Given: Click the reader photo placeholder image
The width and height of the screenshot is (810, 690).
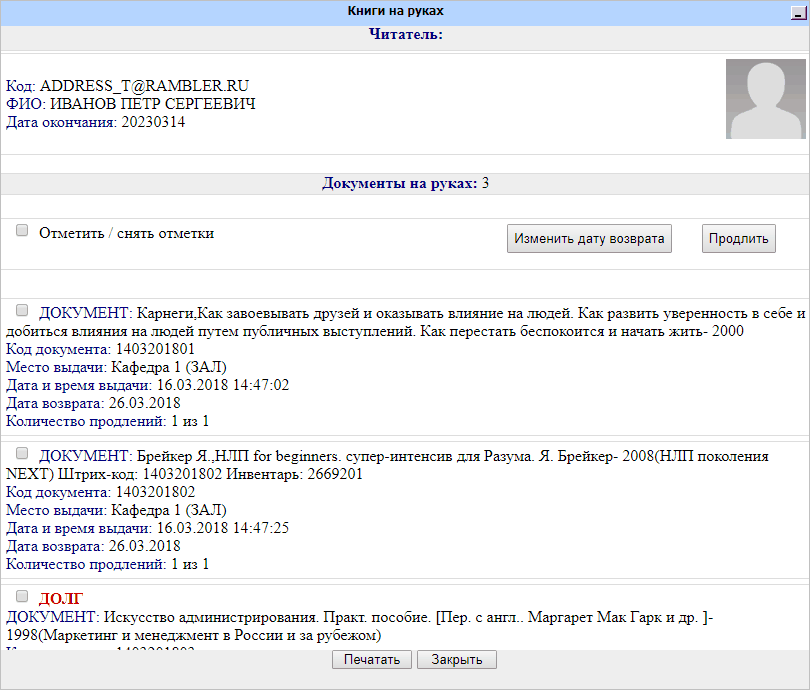Looking at the screenshot, I should 765,100.
